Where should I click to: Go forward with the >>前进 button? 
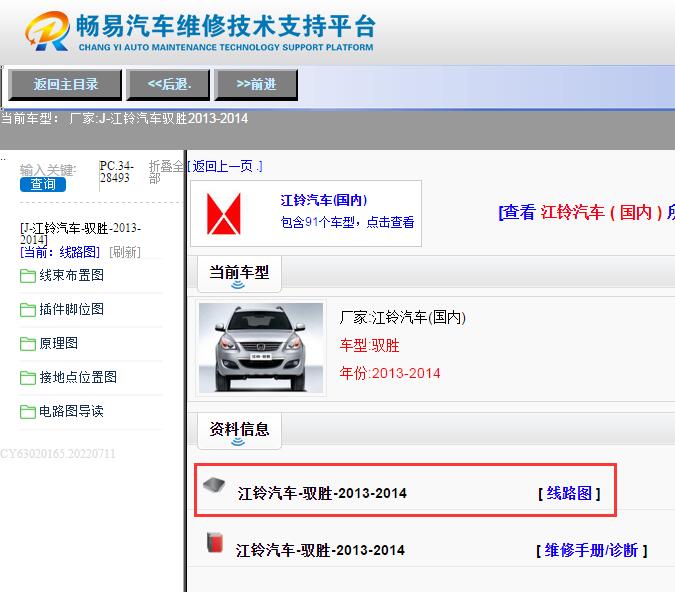click(256, 84)
